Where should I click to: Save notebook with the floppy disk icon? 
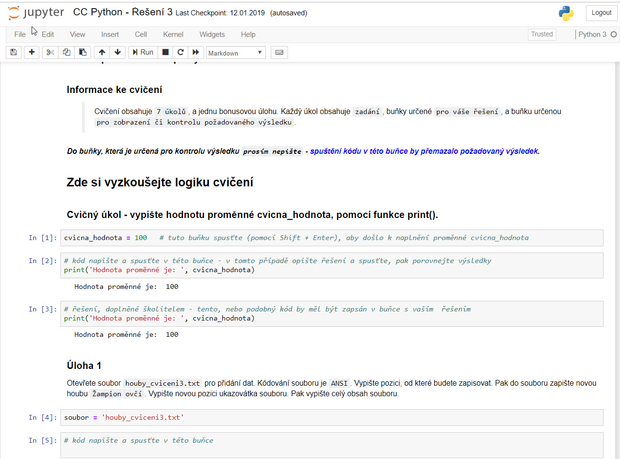click(13, 52)
